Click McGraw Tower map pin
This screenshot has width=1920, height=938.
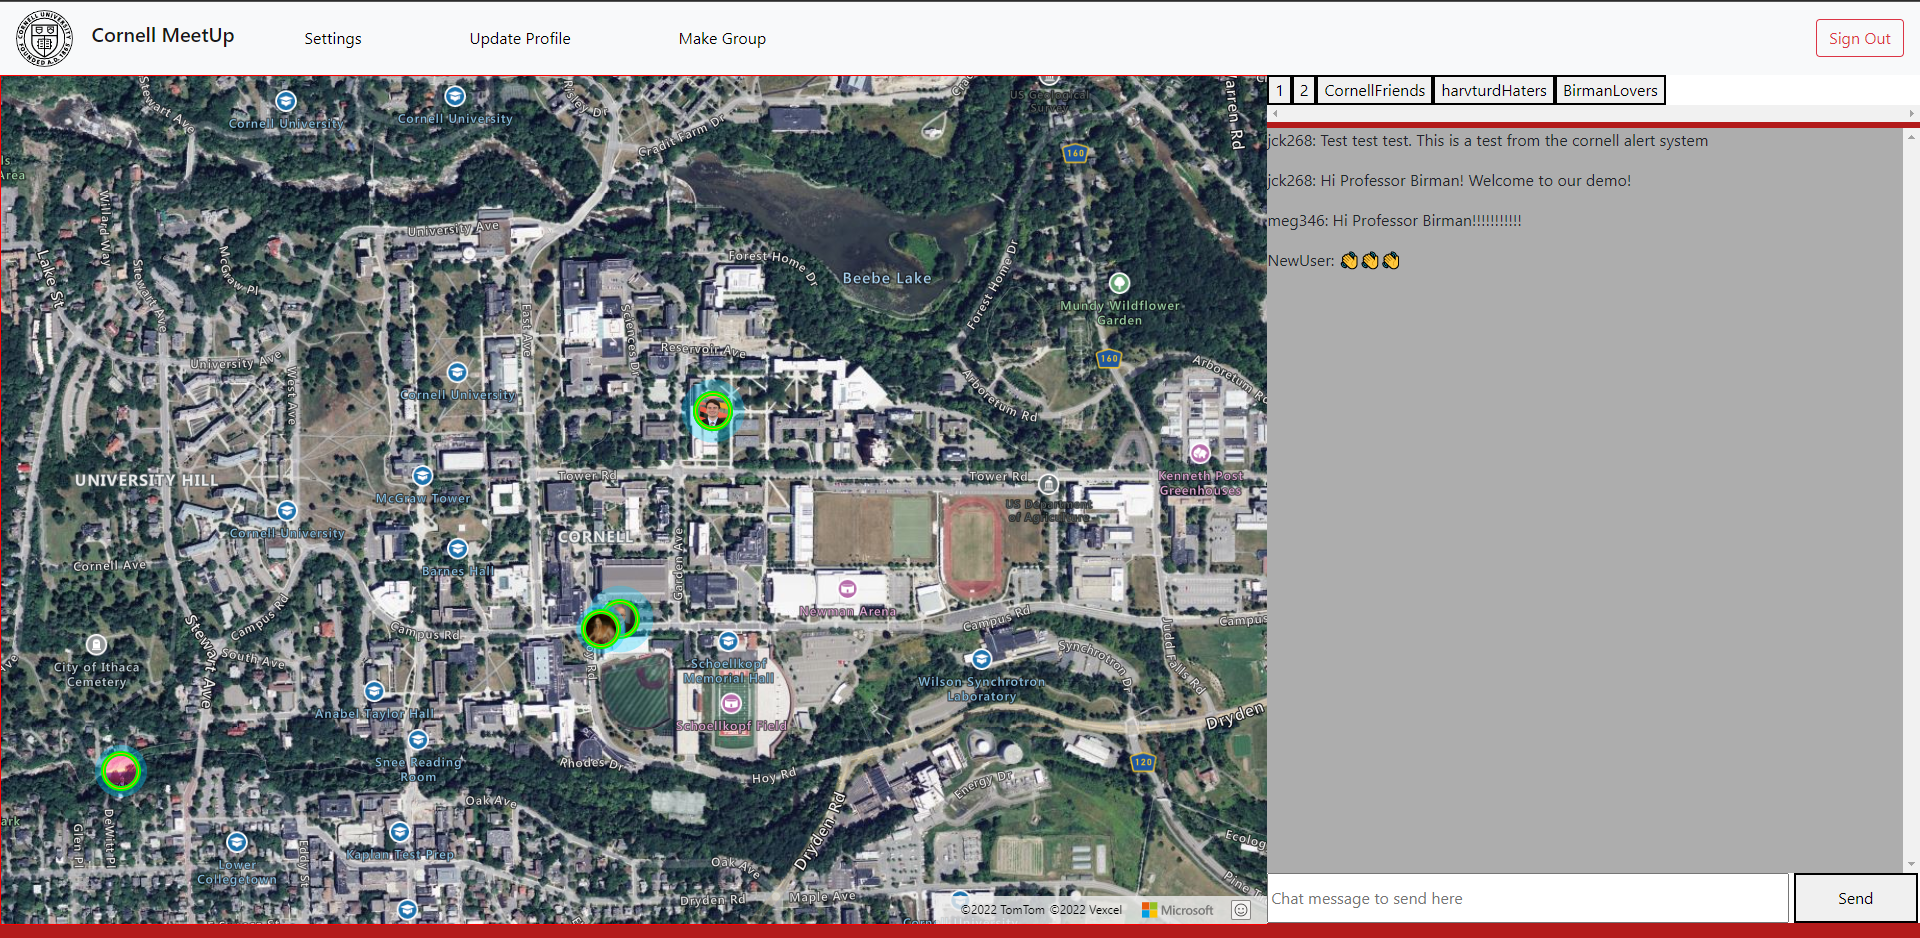[x=422, y=476]
